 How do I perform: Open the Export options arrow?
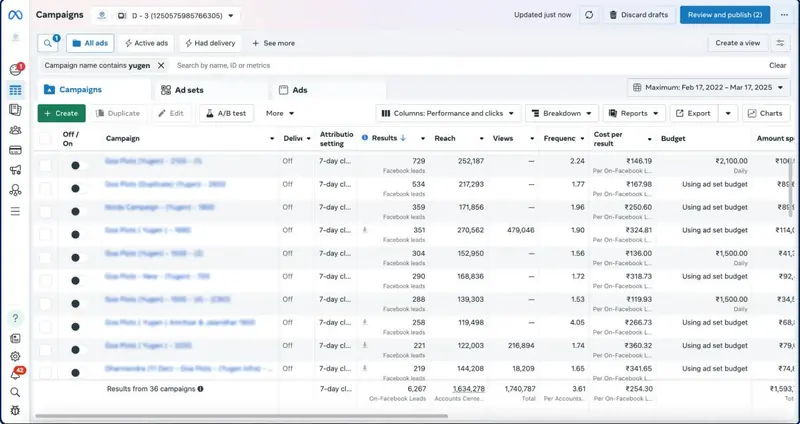(728, 113)
